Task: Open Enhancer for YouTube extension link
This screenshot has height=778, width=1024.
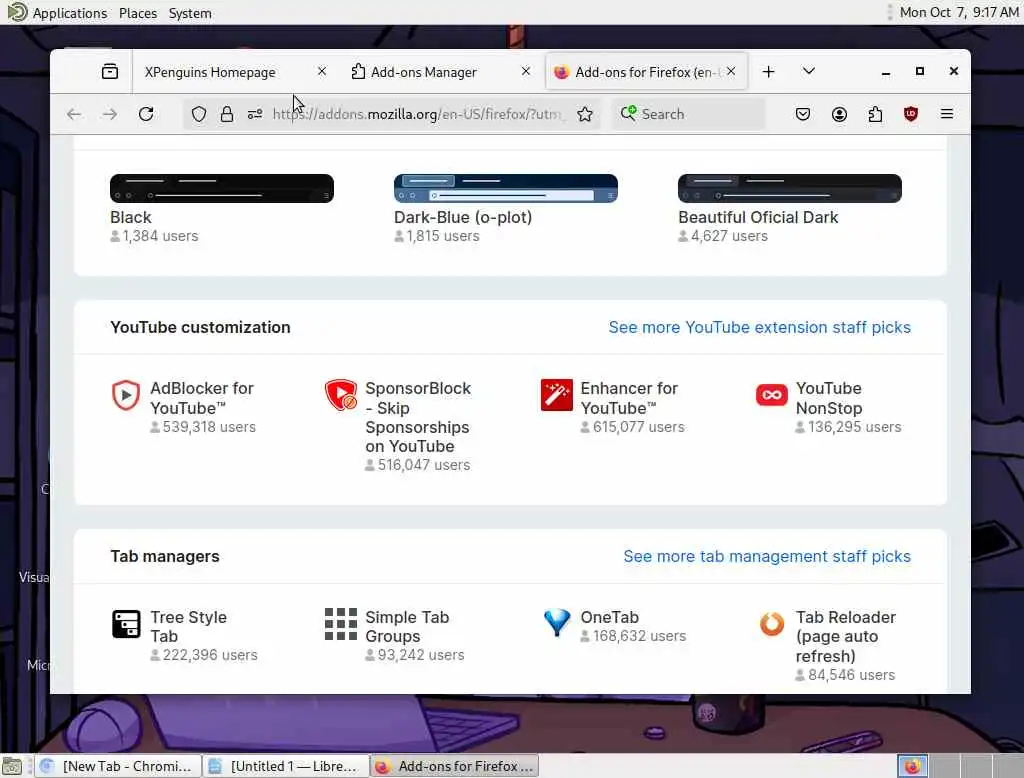Action: tap(629, 398)
